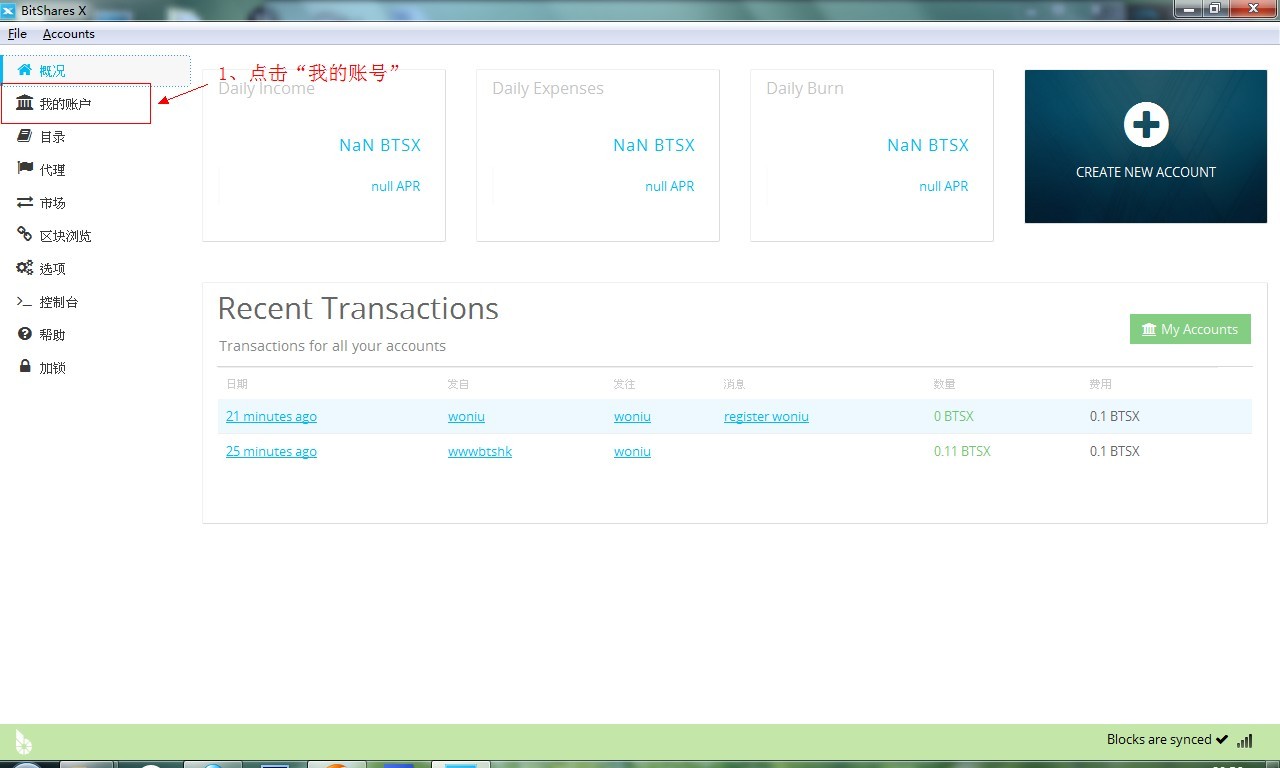Click the BitShares X title bar icon
1280x768 pixels.
point(9,11)
